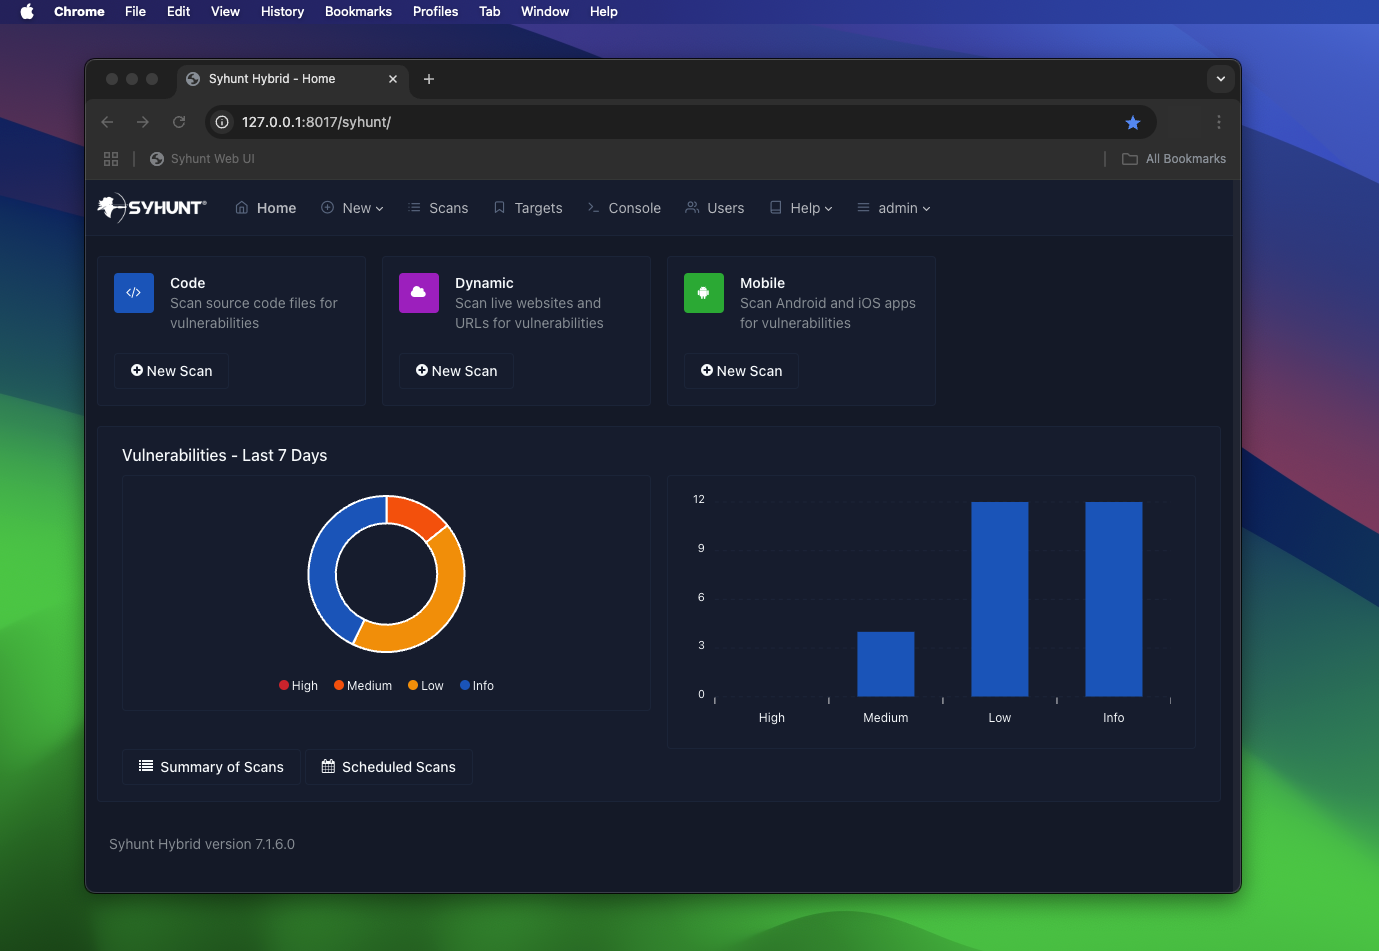Click the blue Code scan icon

pyautogui.click(x=134, y=293)
